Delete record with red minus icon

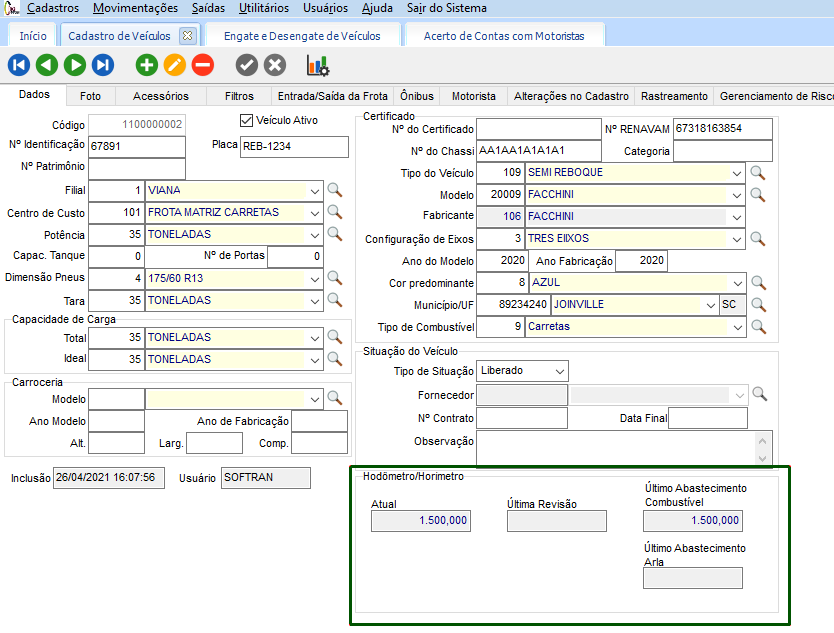203,66
